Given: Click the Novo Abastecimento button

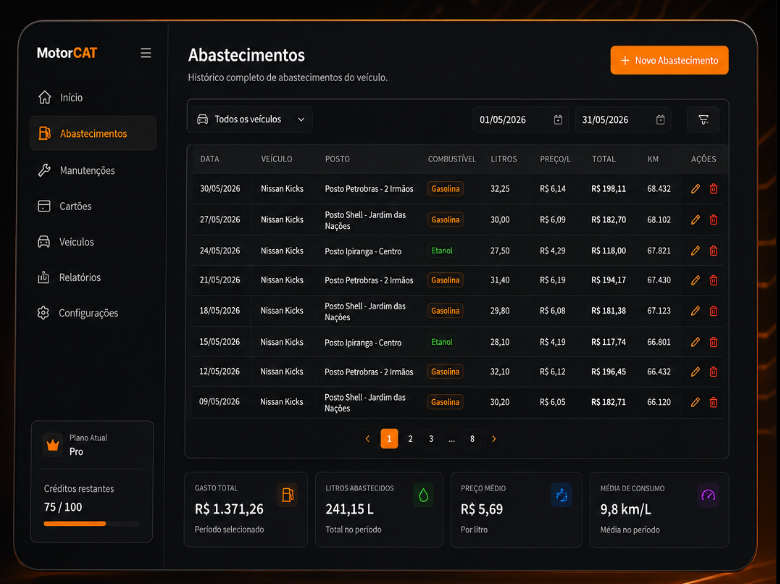Looking at the screenshot, I should tap(670, 60).
